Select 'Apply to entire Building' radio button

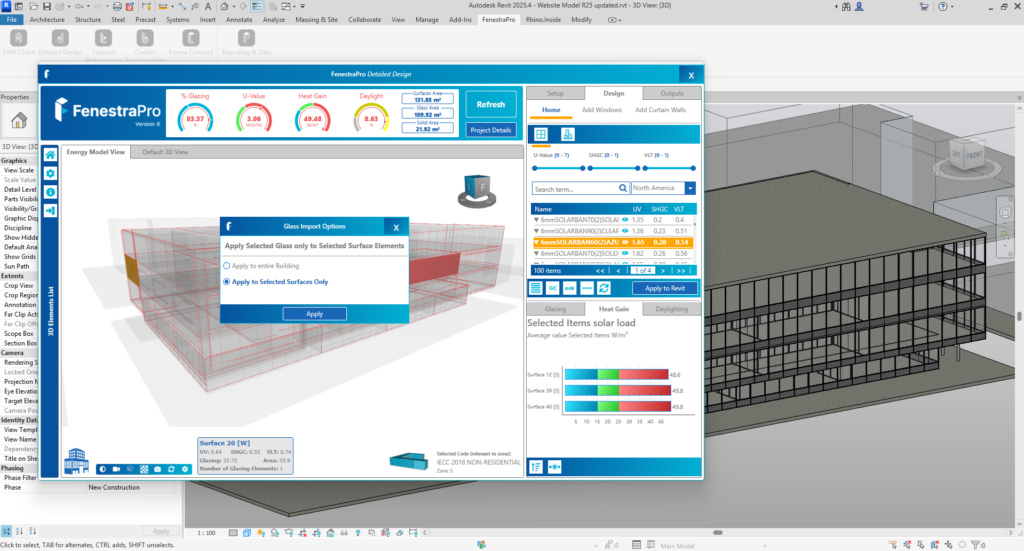tap(227, 266)
